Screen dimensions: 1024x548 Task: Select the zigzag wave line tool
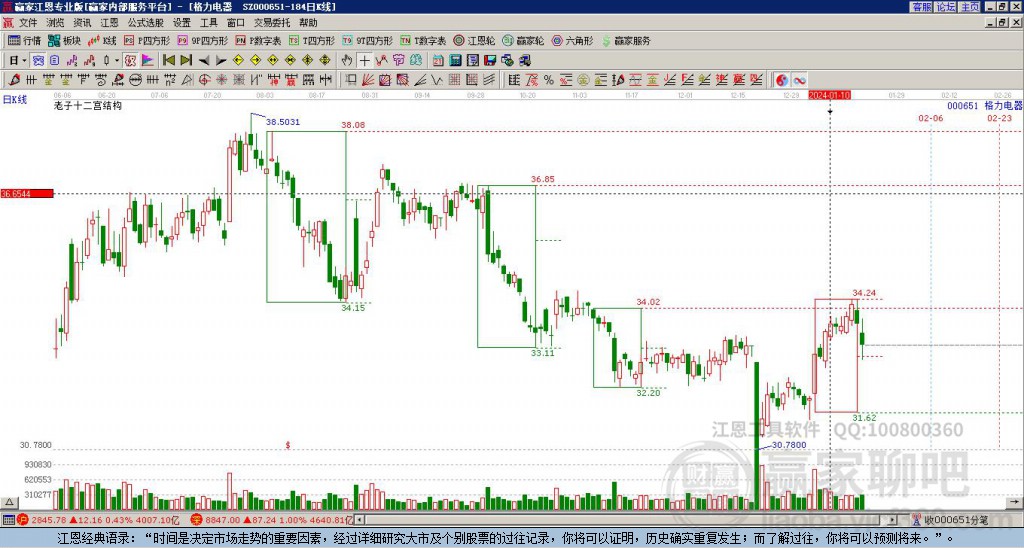pyautogui.click(x=437, y=80)
